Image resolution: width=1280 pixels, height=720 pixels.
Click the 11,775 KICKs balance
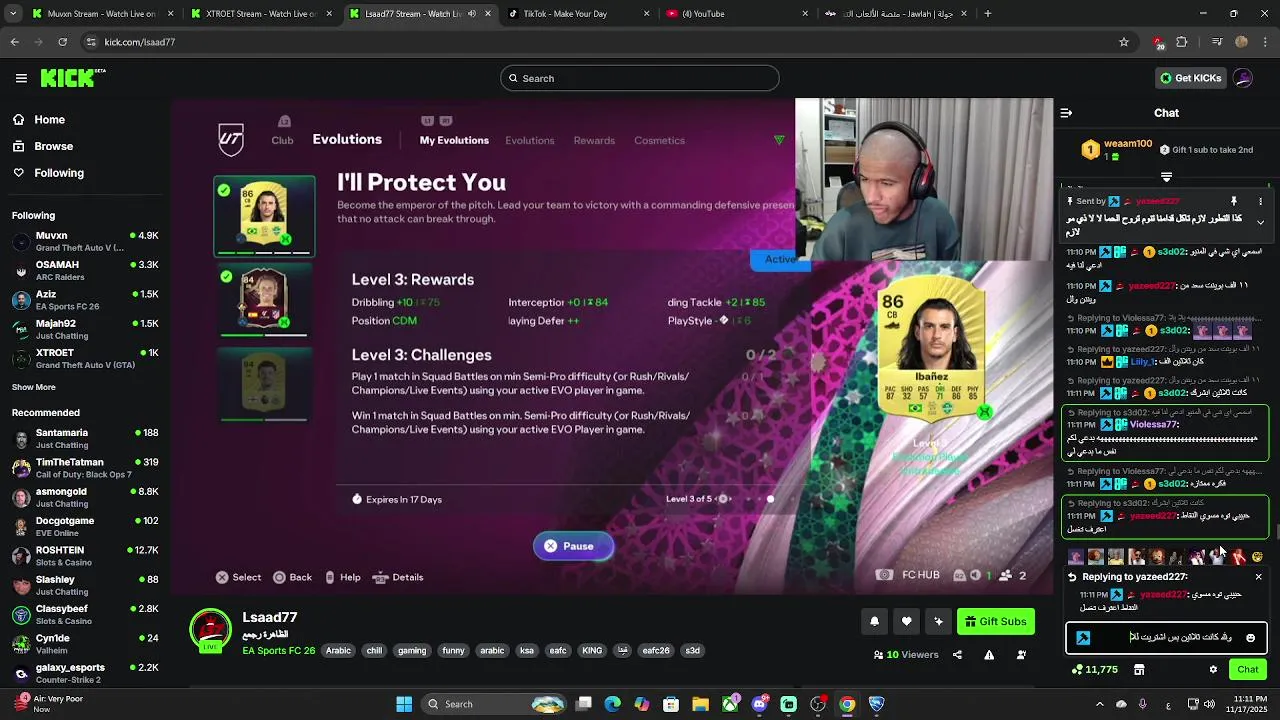pos(1094,669)
